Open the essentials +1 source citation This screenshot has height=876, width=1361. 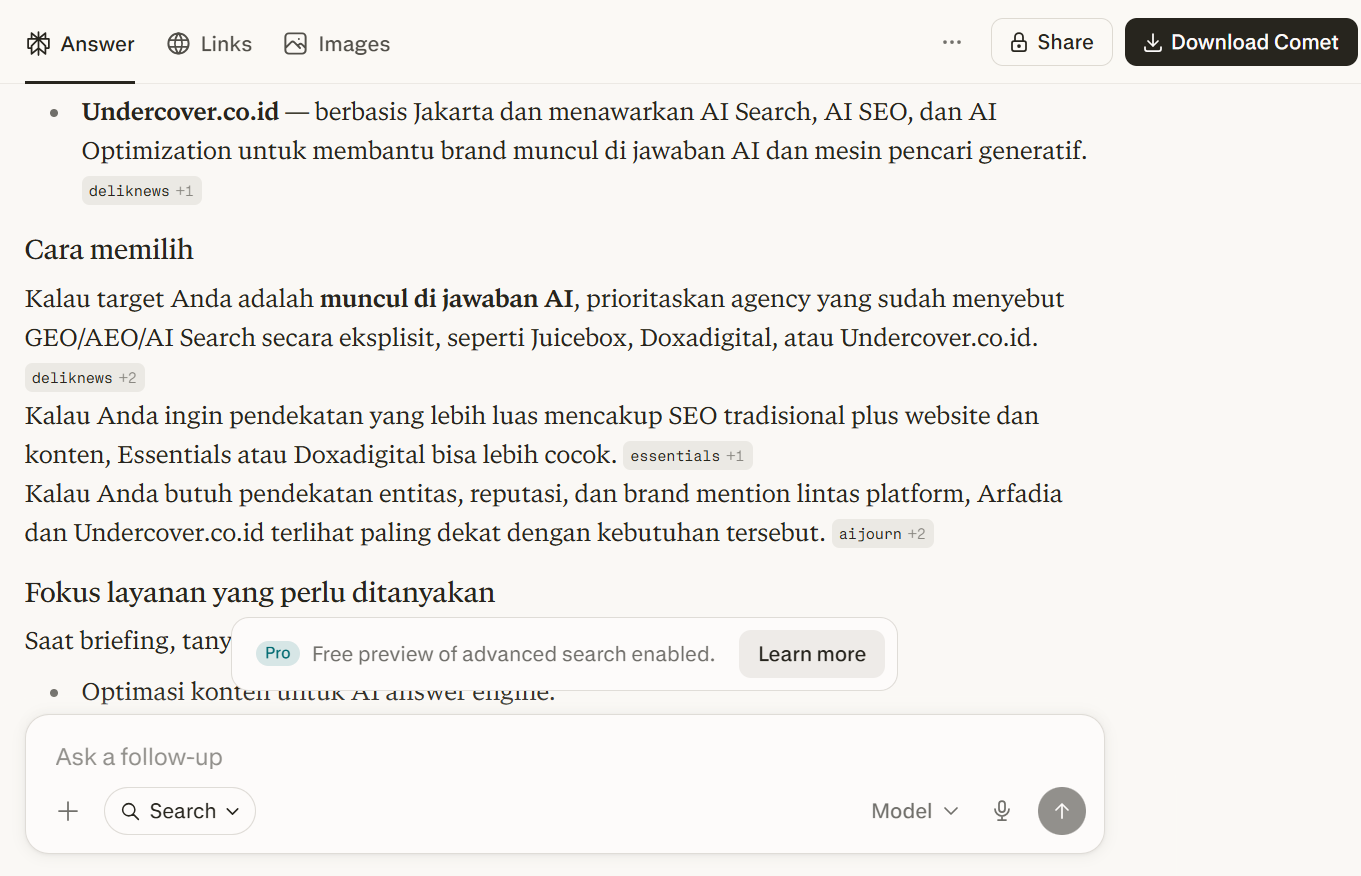point(688,456)
